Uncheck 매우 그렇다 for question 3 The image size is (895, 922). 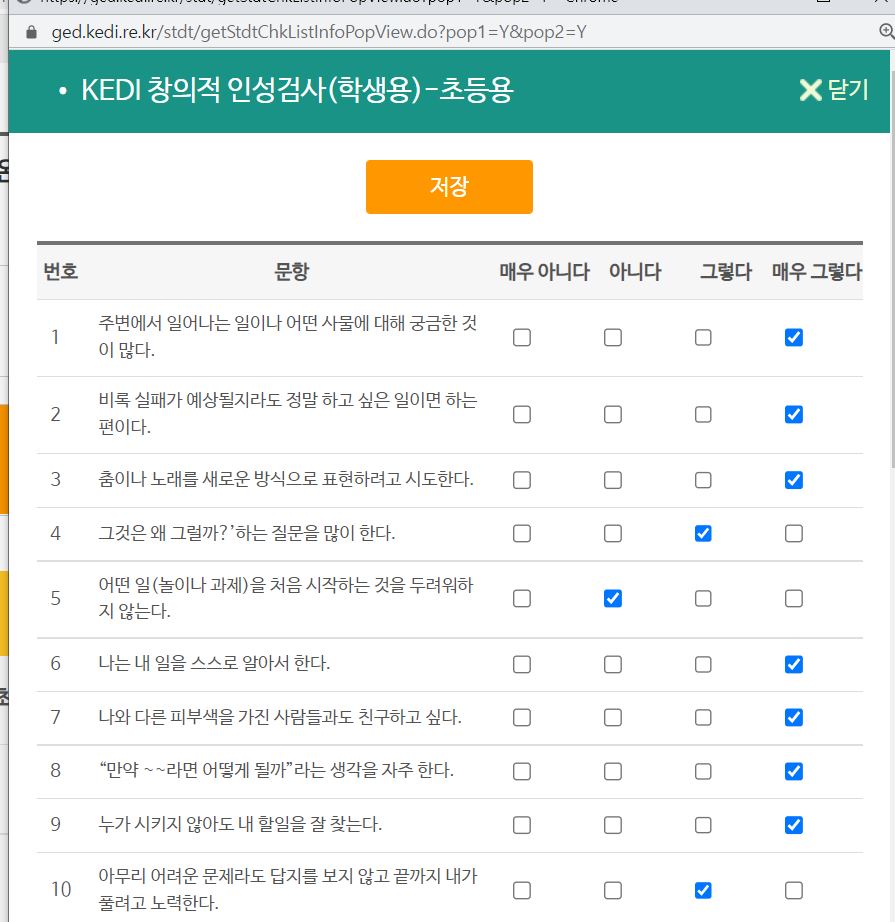794,480
